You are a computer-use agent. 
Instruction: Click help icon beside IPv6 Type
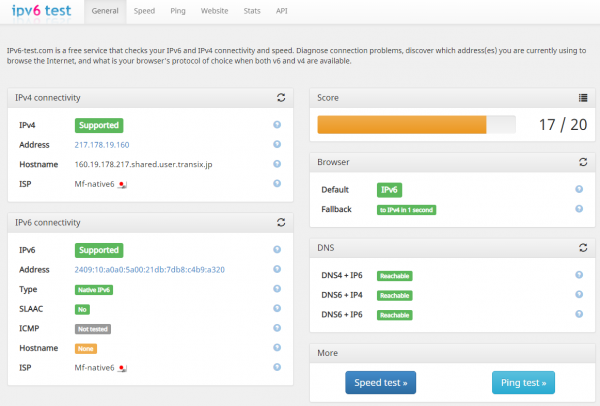tap(277, 289)
